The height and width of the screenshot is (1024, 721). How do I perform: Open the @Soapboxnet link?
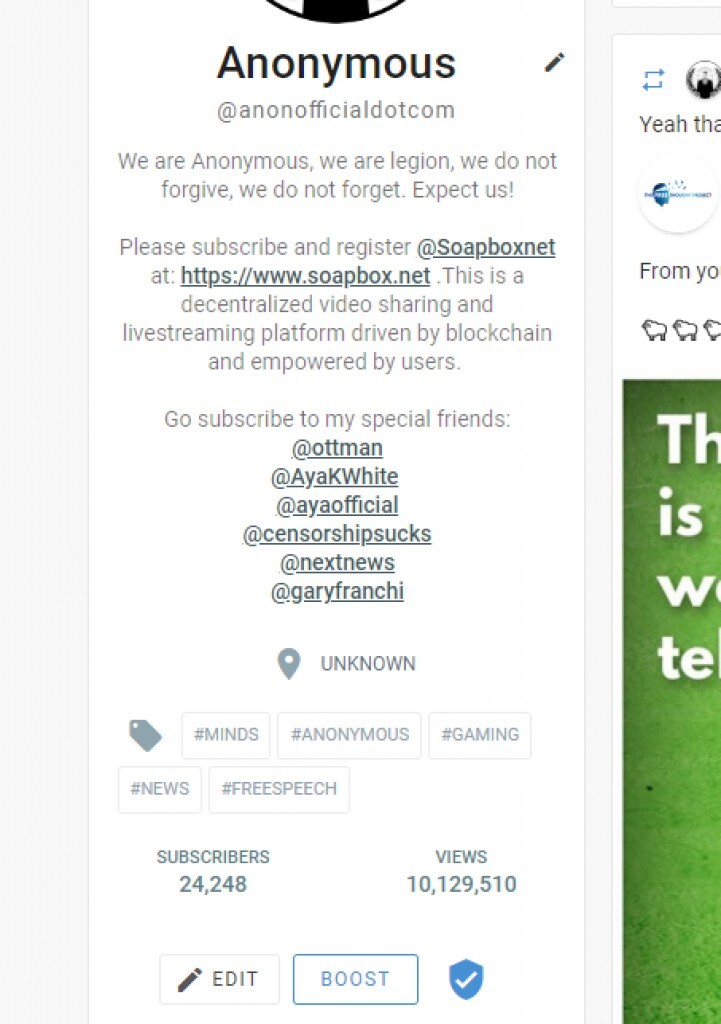point(486,248)
